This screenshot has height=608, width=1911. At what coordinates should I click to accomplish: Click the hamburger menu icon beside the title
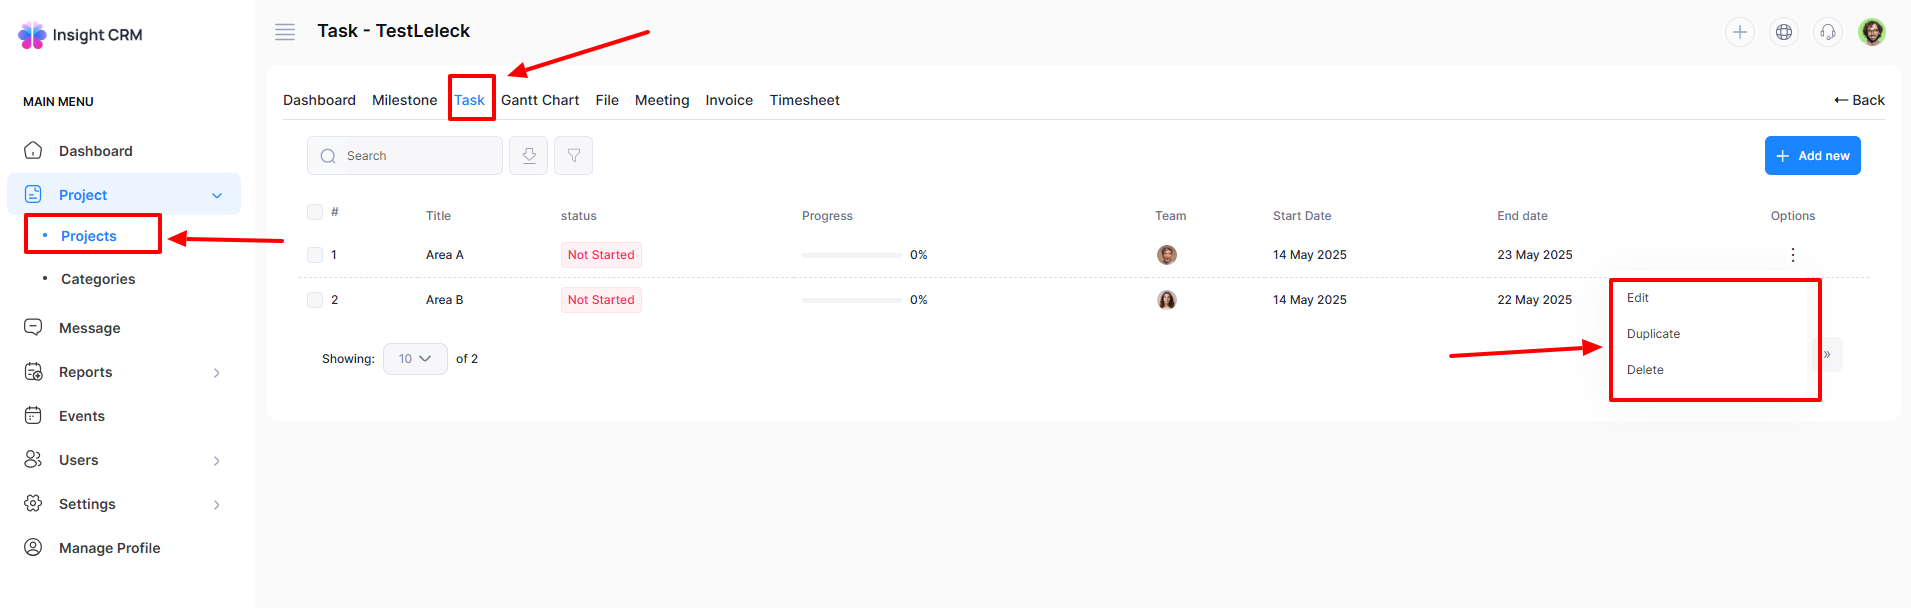285,32
